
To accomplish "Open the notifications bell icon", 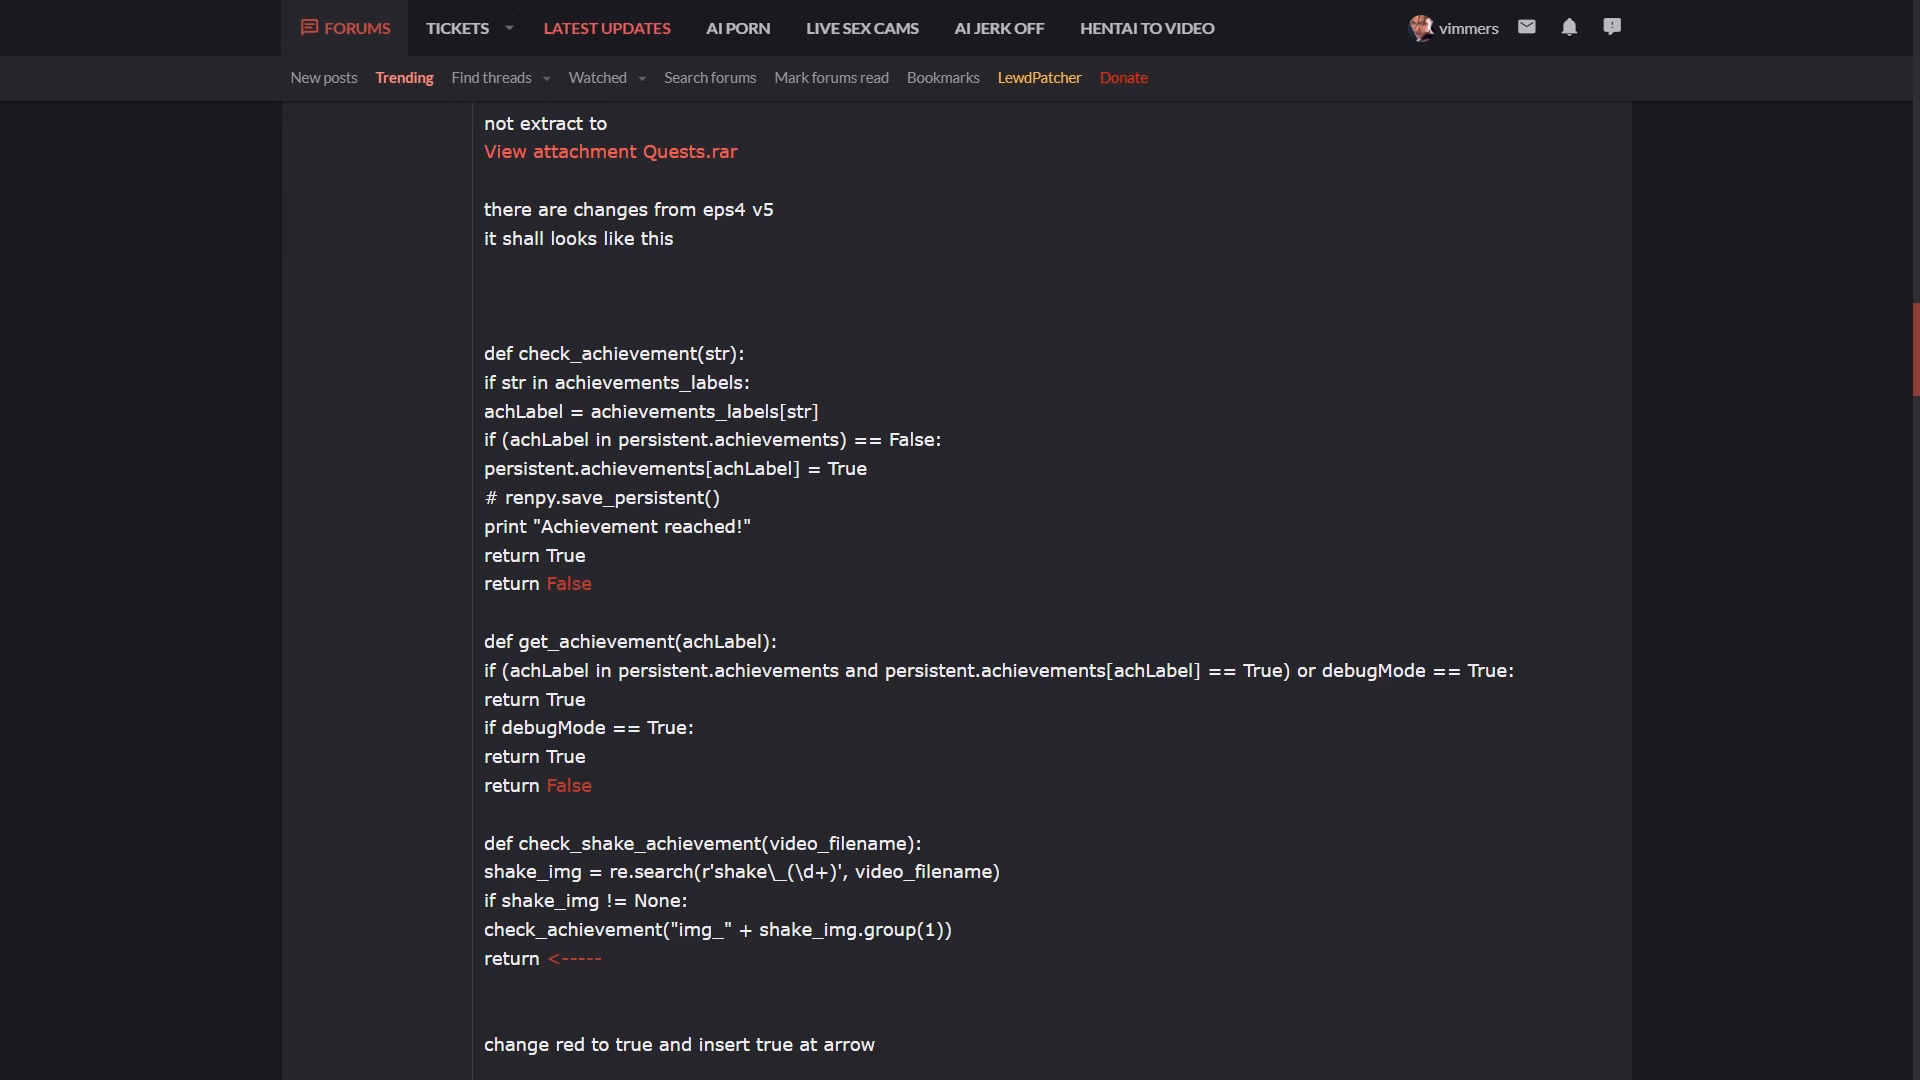I will (x=1569, y=27).
